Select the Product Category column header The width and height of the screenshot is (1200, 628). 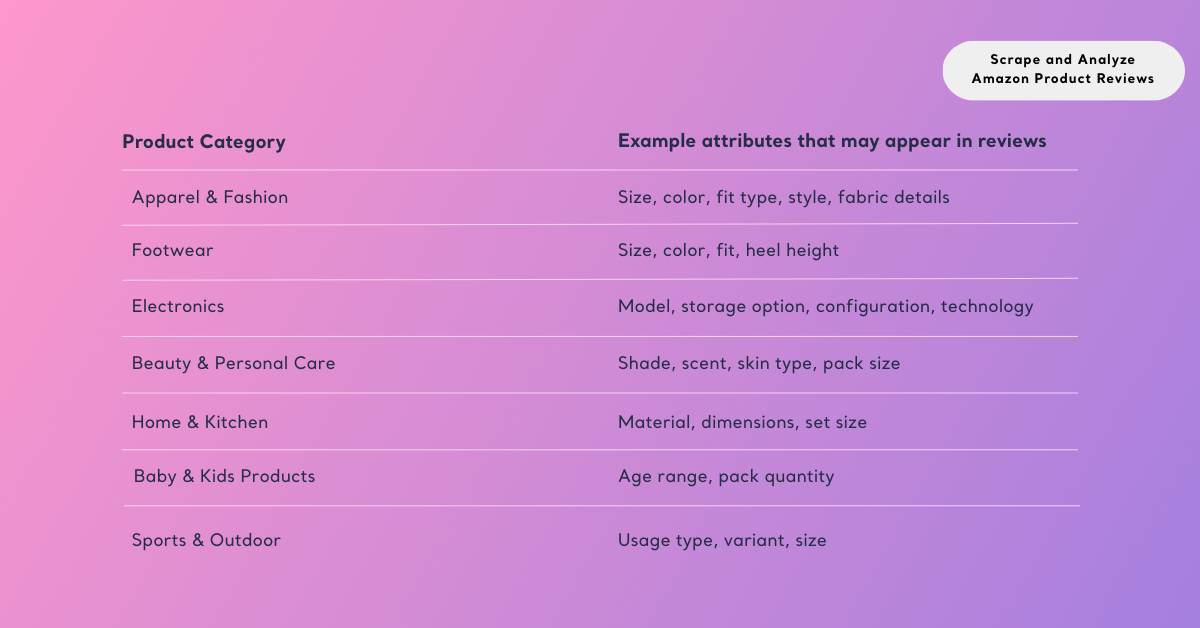coord(203,142)
